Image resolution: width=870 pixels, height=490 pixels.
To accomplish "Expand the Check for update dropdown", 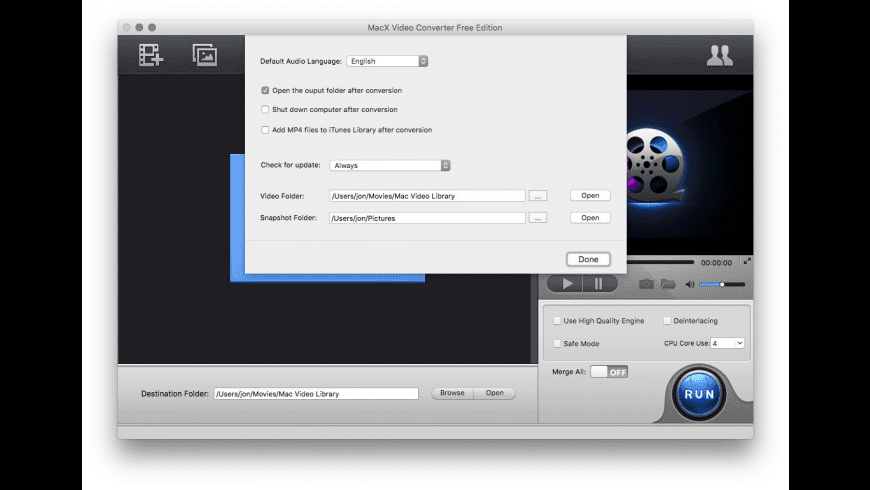I will 390,165.
